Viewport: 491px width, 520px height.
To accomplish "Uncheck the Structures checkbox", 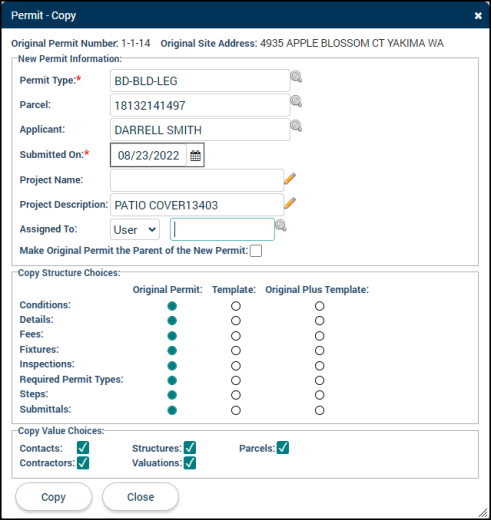I will (190, 448).
